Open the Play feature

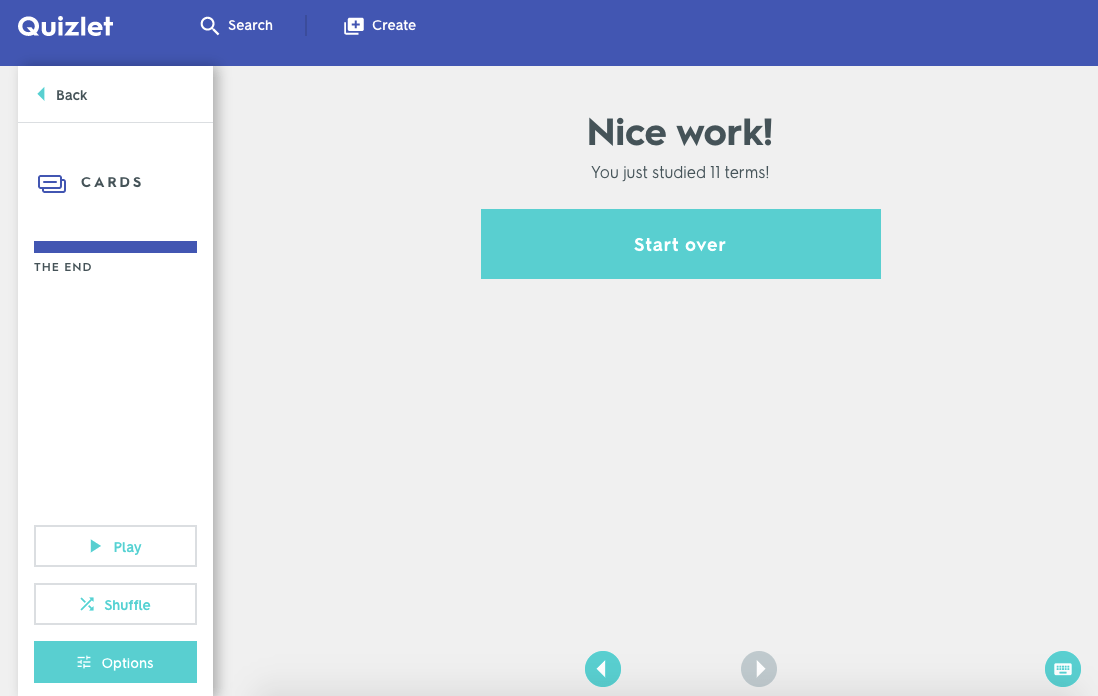point(115,546)
